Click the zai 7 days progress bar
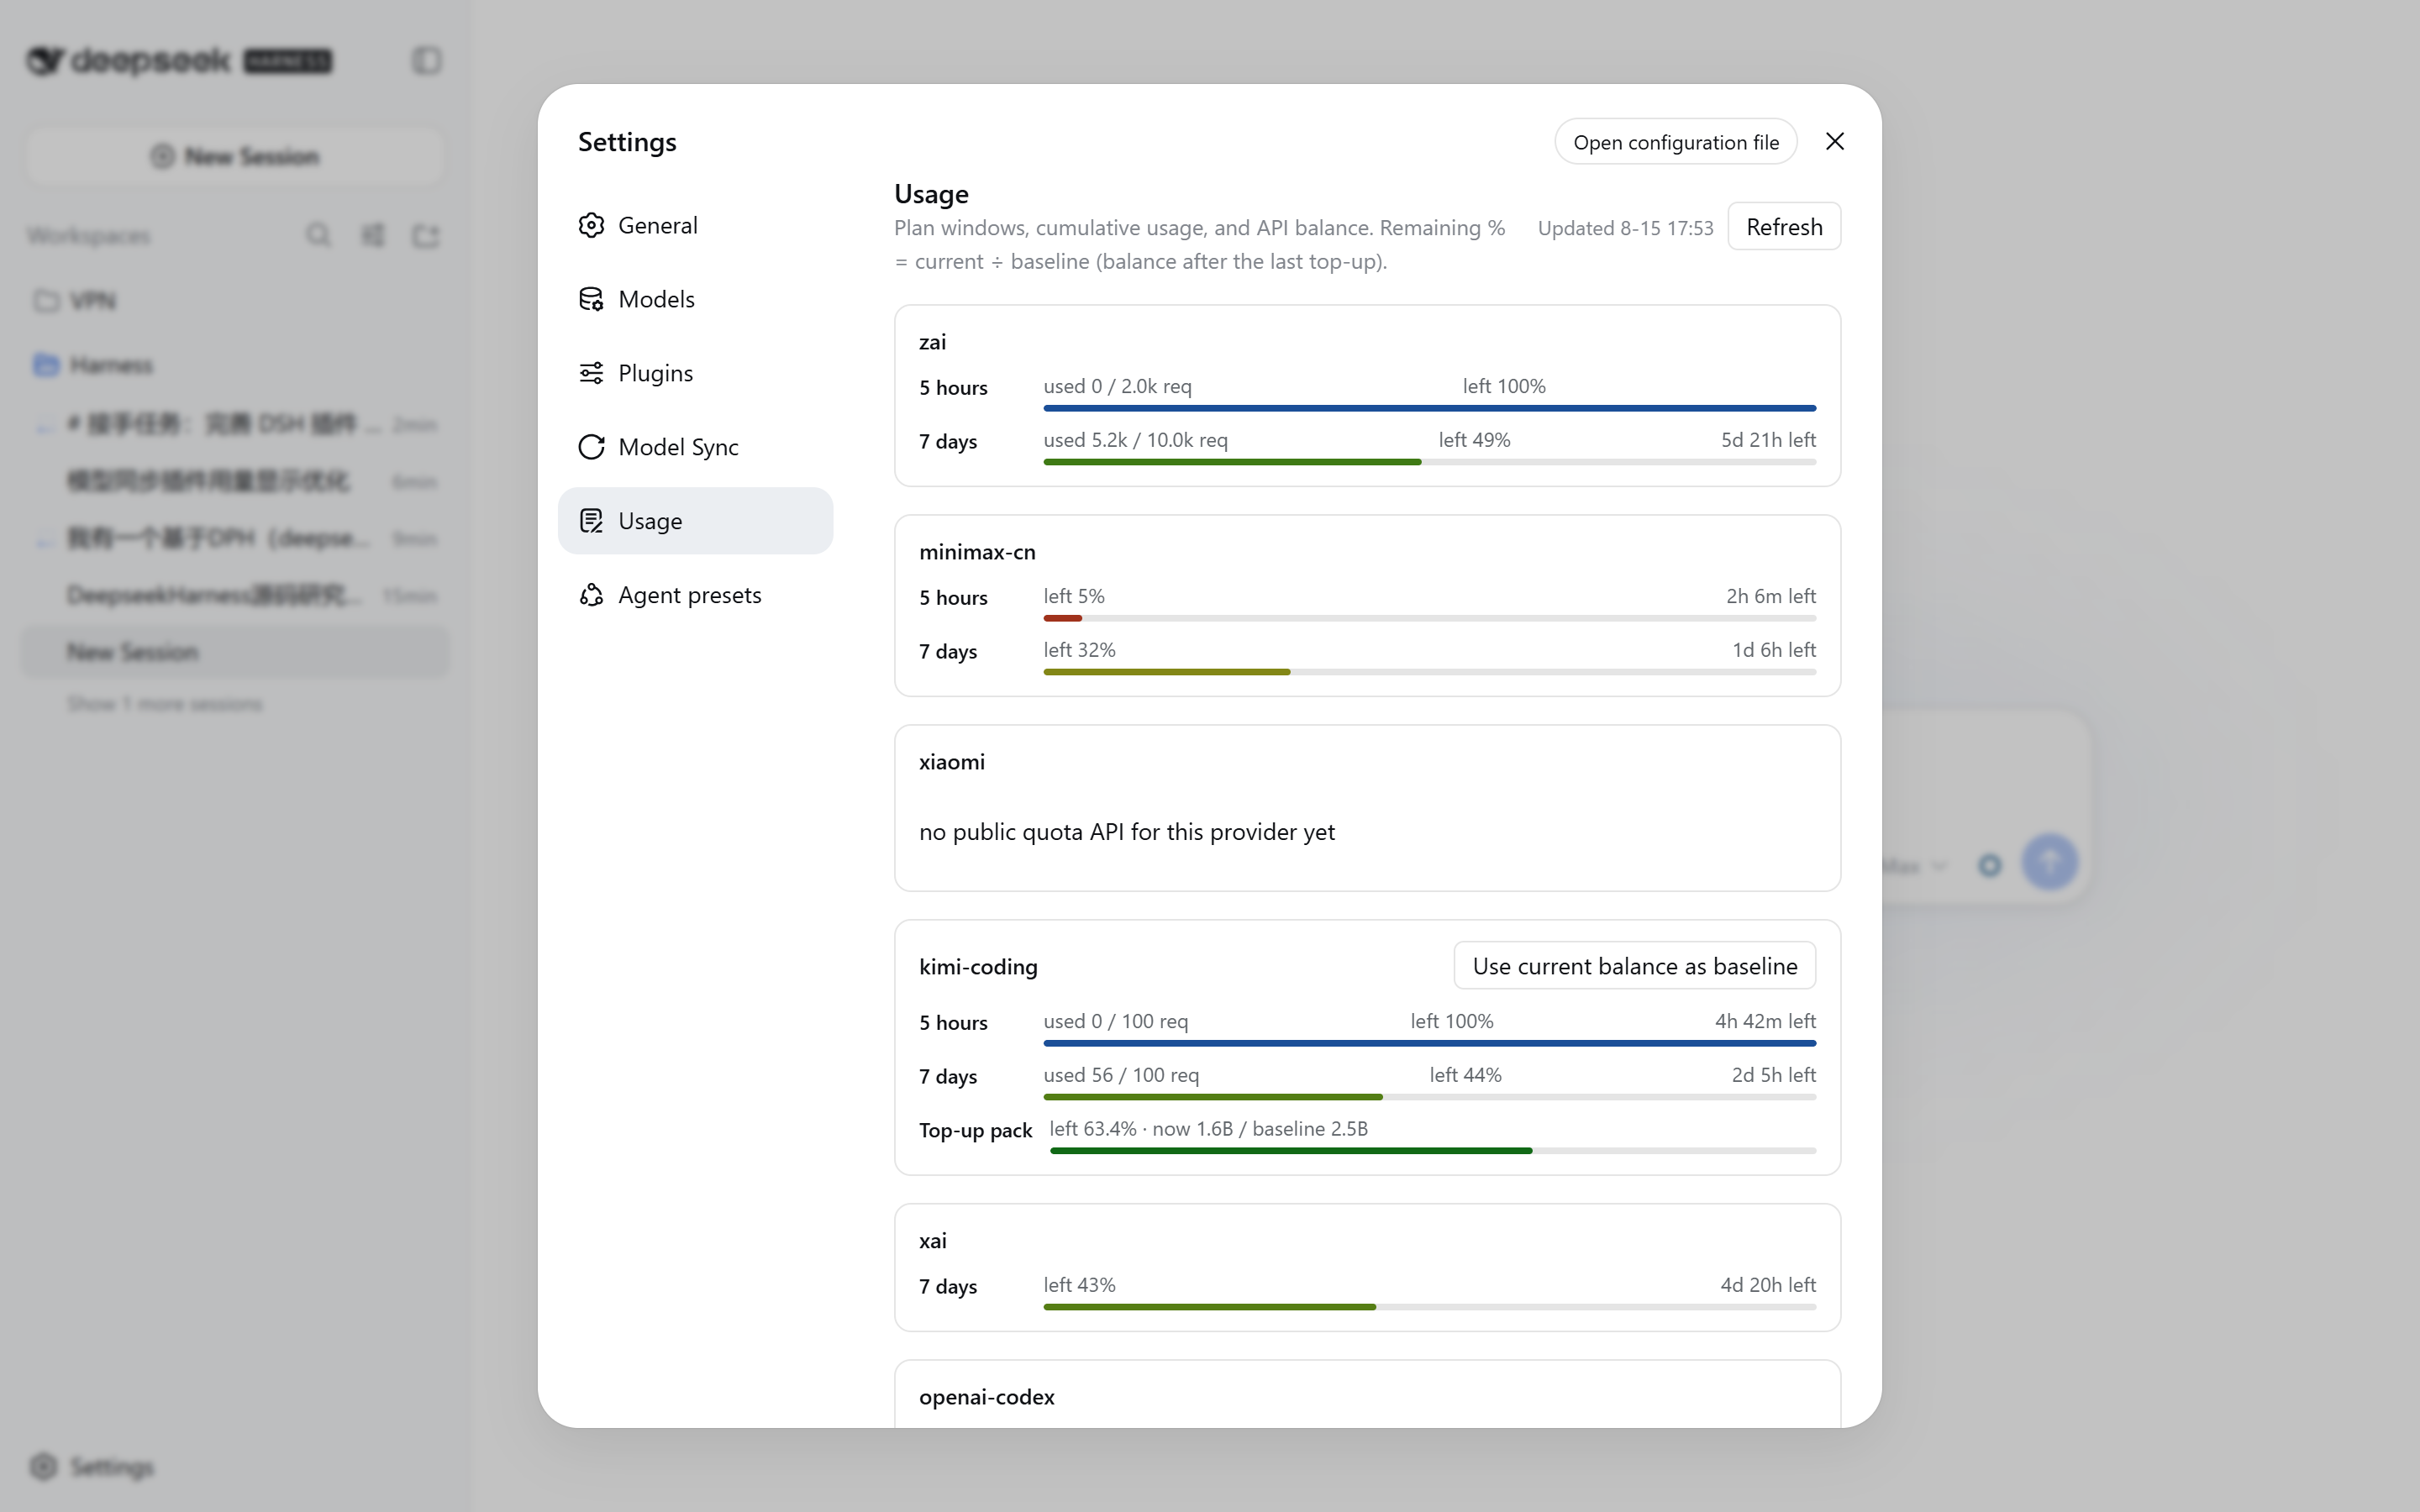This screenshot has height=1512, width=2420. [x=1430, y=462]
